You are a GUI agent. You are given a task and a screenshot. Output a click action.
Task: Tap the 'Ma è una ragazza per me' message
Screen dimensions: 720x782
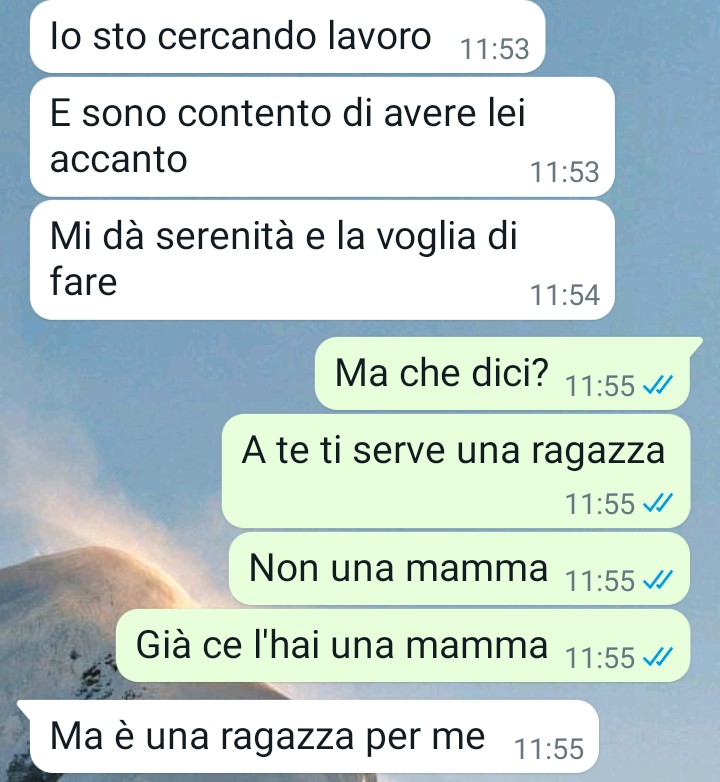(309, 737)
